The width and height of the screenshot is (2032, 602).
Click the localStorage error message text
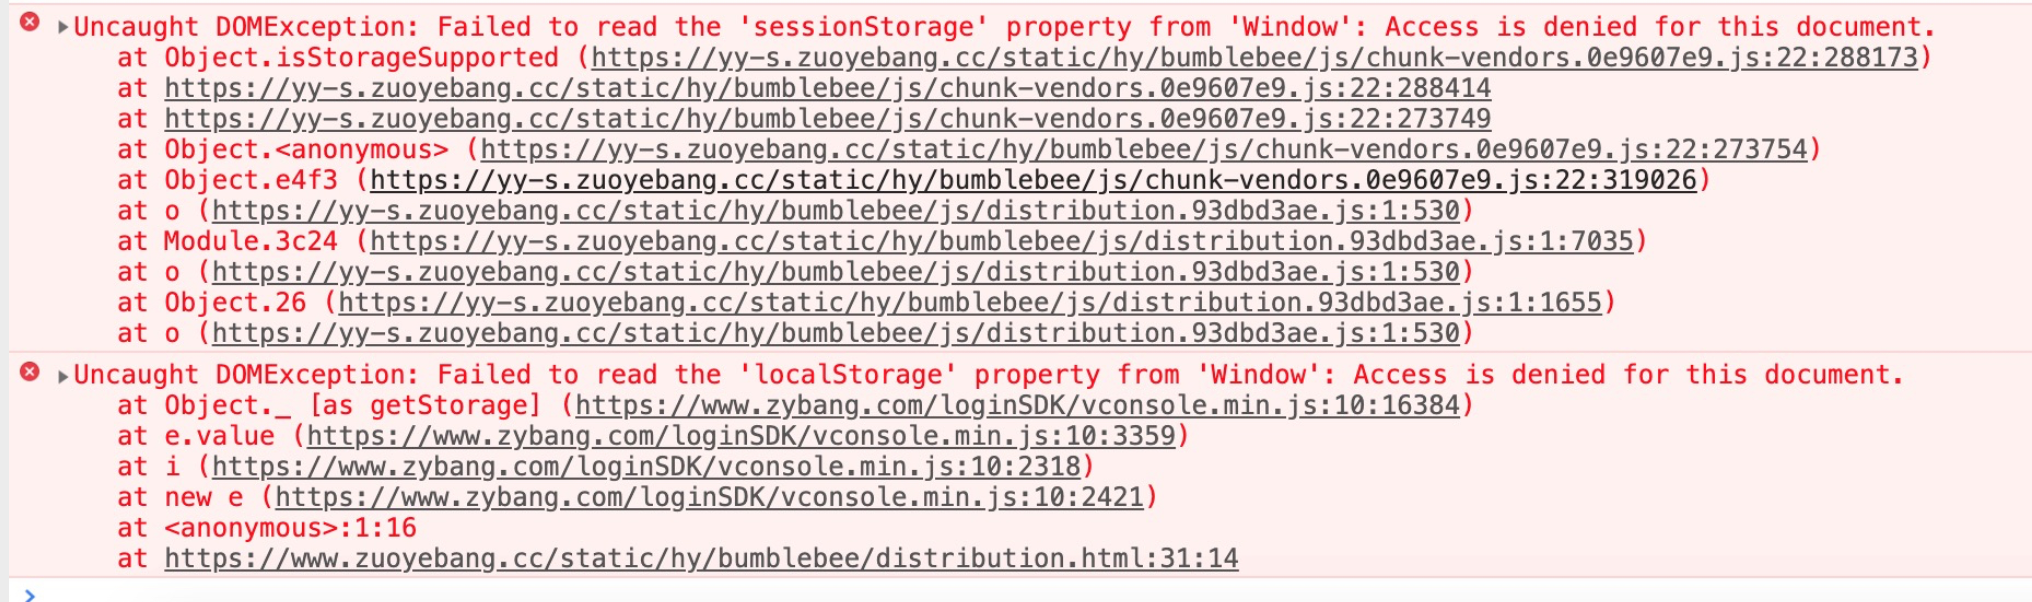click(x=989, y=375)
